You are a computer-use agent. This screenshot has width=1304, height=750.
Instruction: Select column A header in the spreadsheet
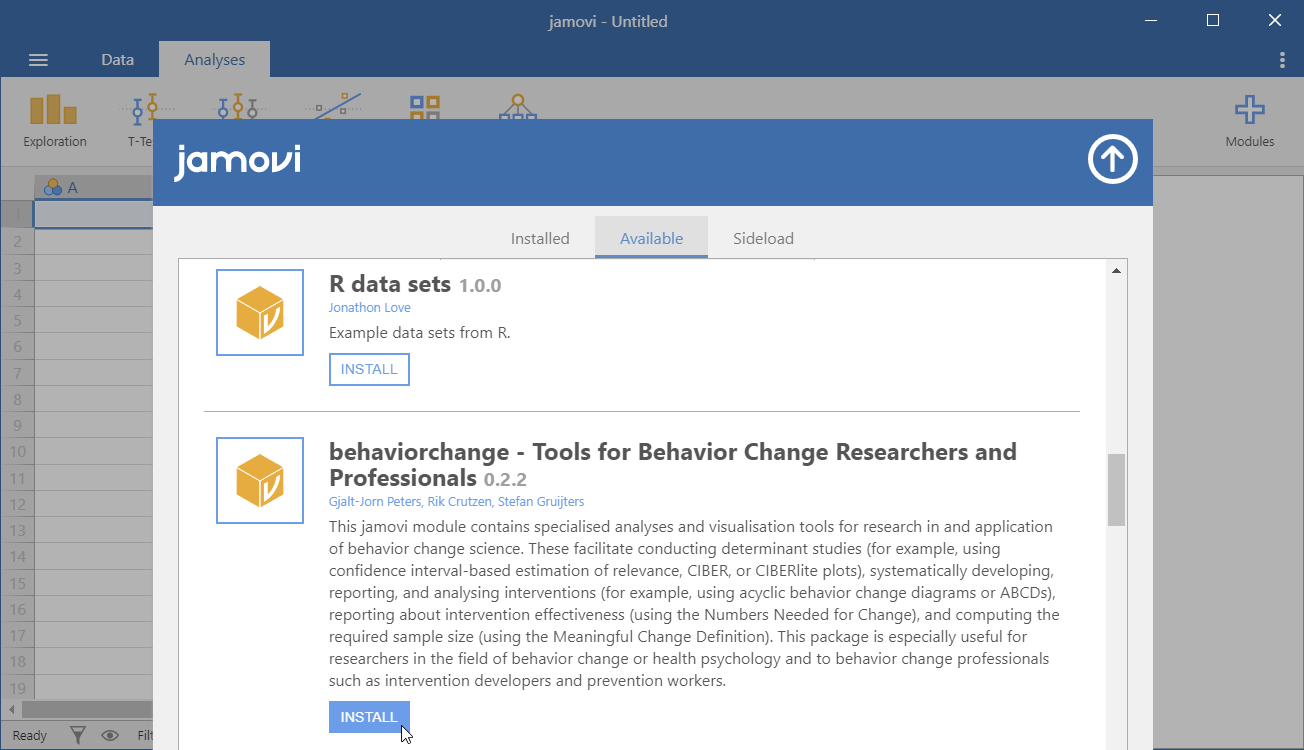click(x=93, y=187)
